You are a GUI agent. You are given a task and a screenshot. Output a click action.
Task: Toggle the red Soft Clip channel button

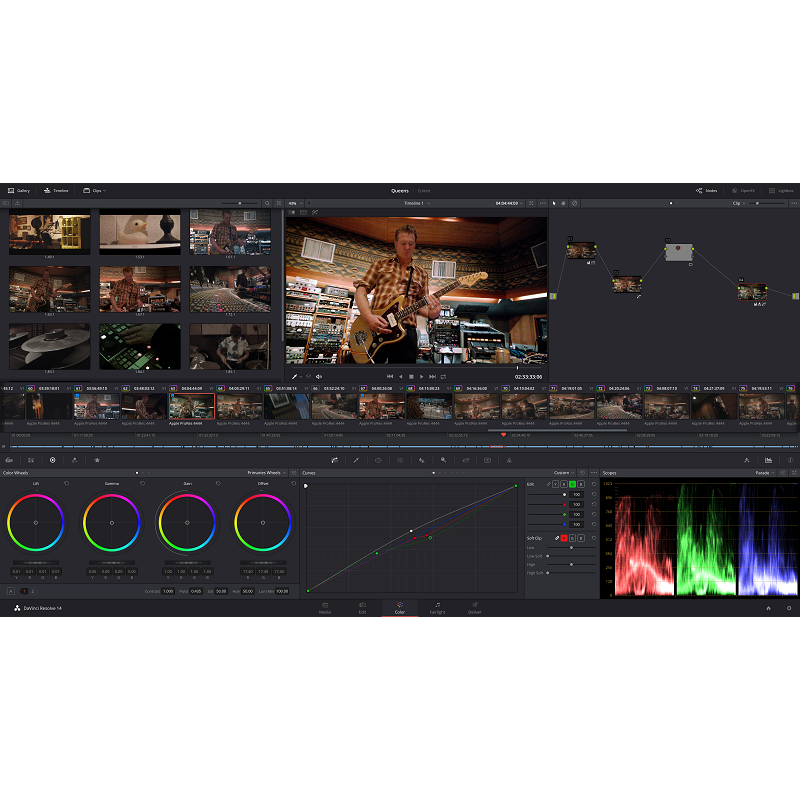pyautogui.click(x=564, y=538)
